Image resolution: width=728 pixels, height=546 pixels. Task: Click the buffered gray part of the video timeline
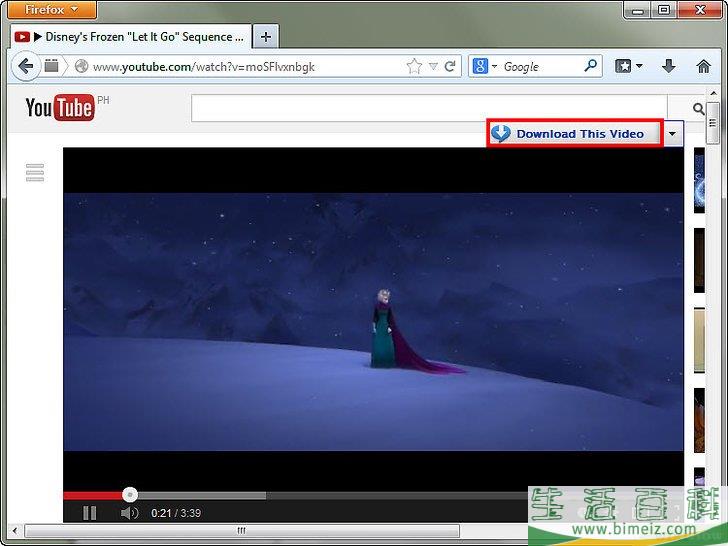202,495
